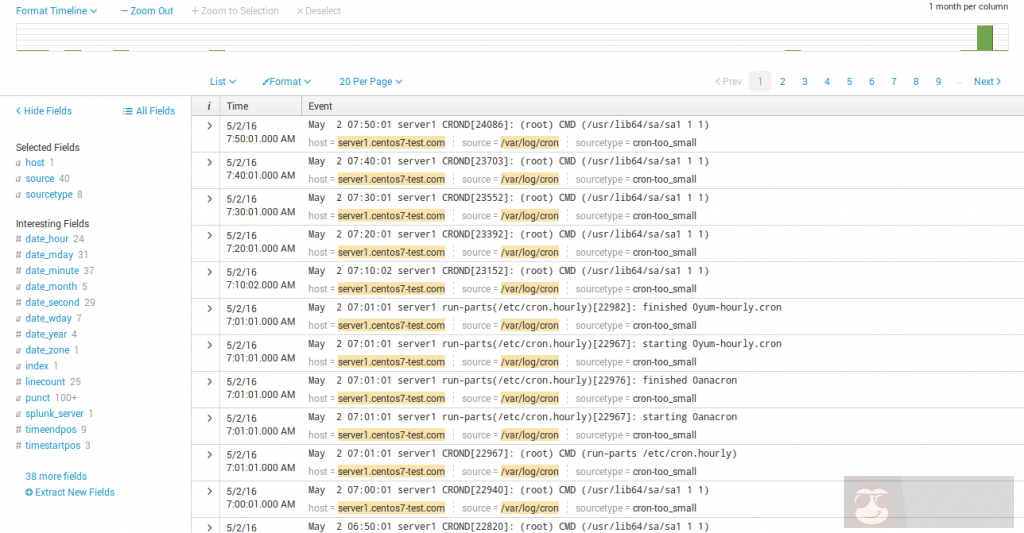Open the timeendpos field
Screen dimensions: 1024x533
tap(51, 429)
